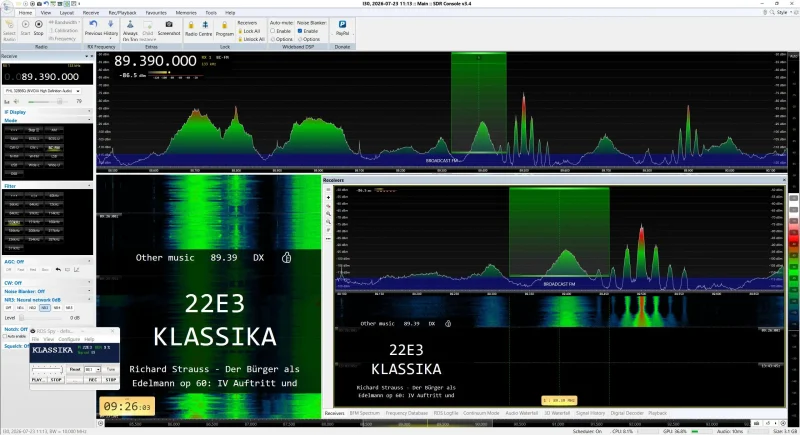The width and height of the screenshot is (800, 435).
Task: Click the Start radio icon
Action: [x=25, y=24]
